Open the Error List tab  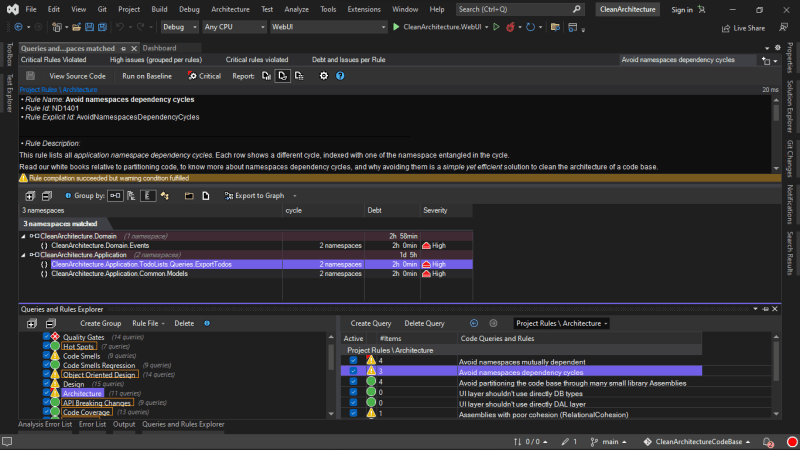92,424
